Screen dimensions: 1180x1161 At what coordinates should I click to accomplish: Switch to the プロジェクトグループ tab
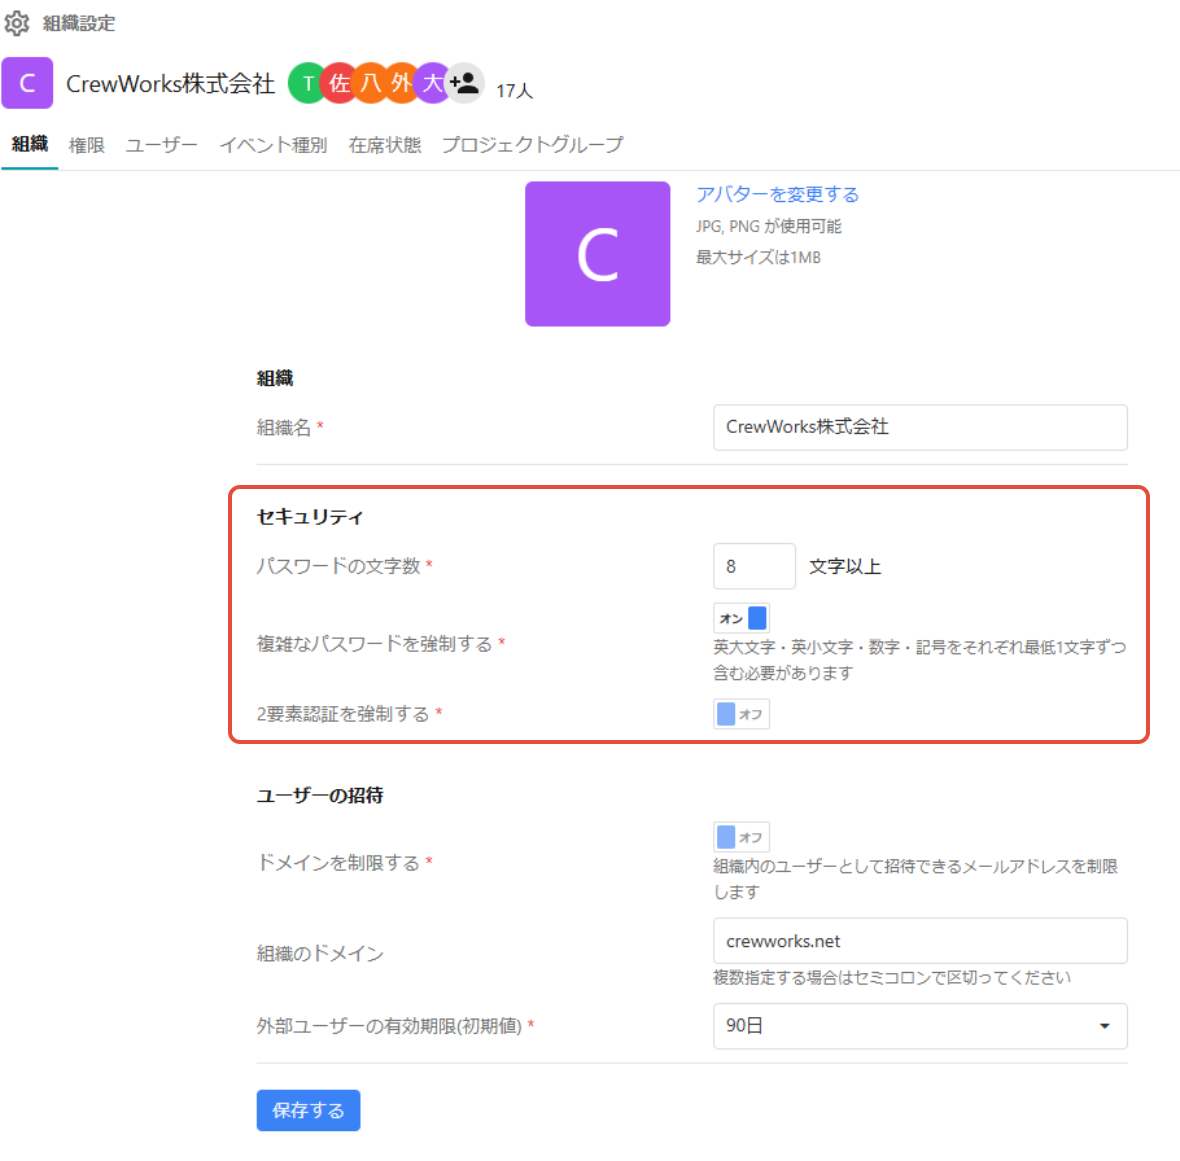click(533, 145)
